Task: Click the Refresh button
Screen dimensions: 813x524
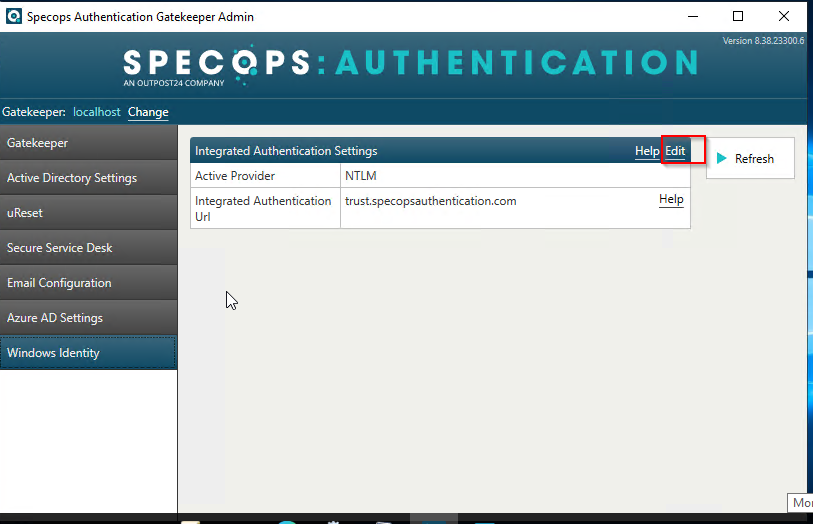Action: click(x=750, y=158)
